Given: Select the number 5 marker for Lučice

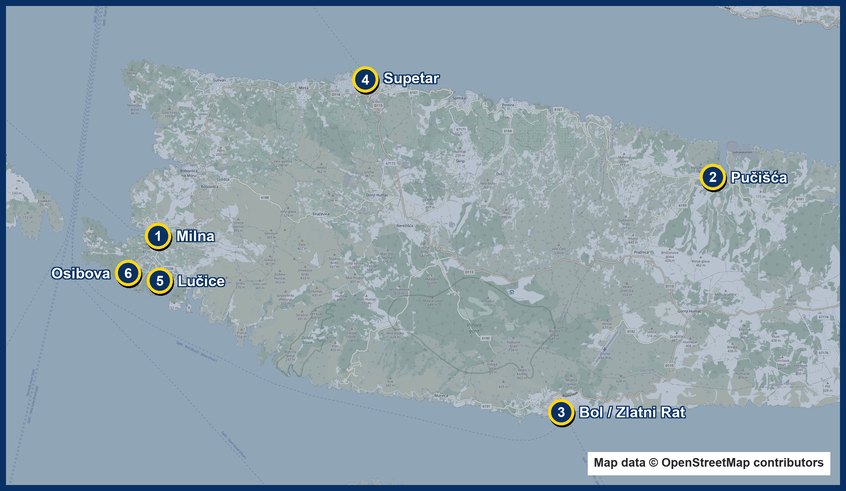Looking at the screenshot, I should [160, 281].
